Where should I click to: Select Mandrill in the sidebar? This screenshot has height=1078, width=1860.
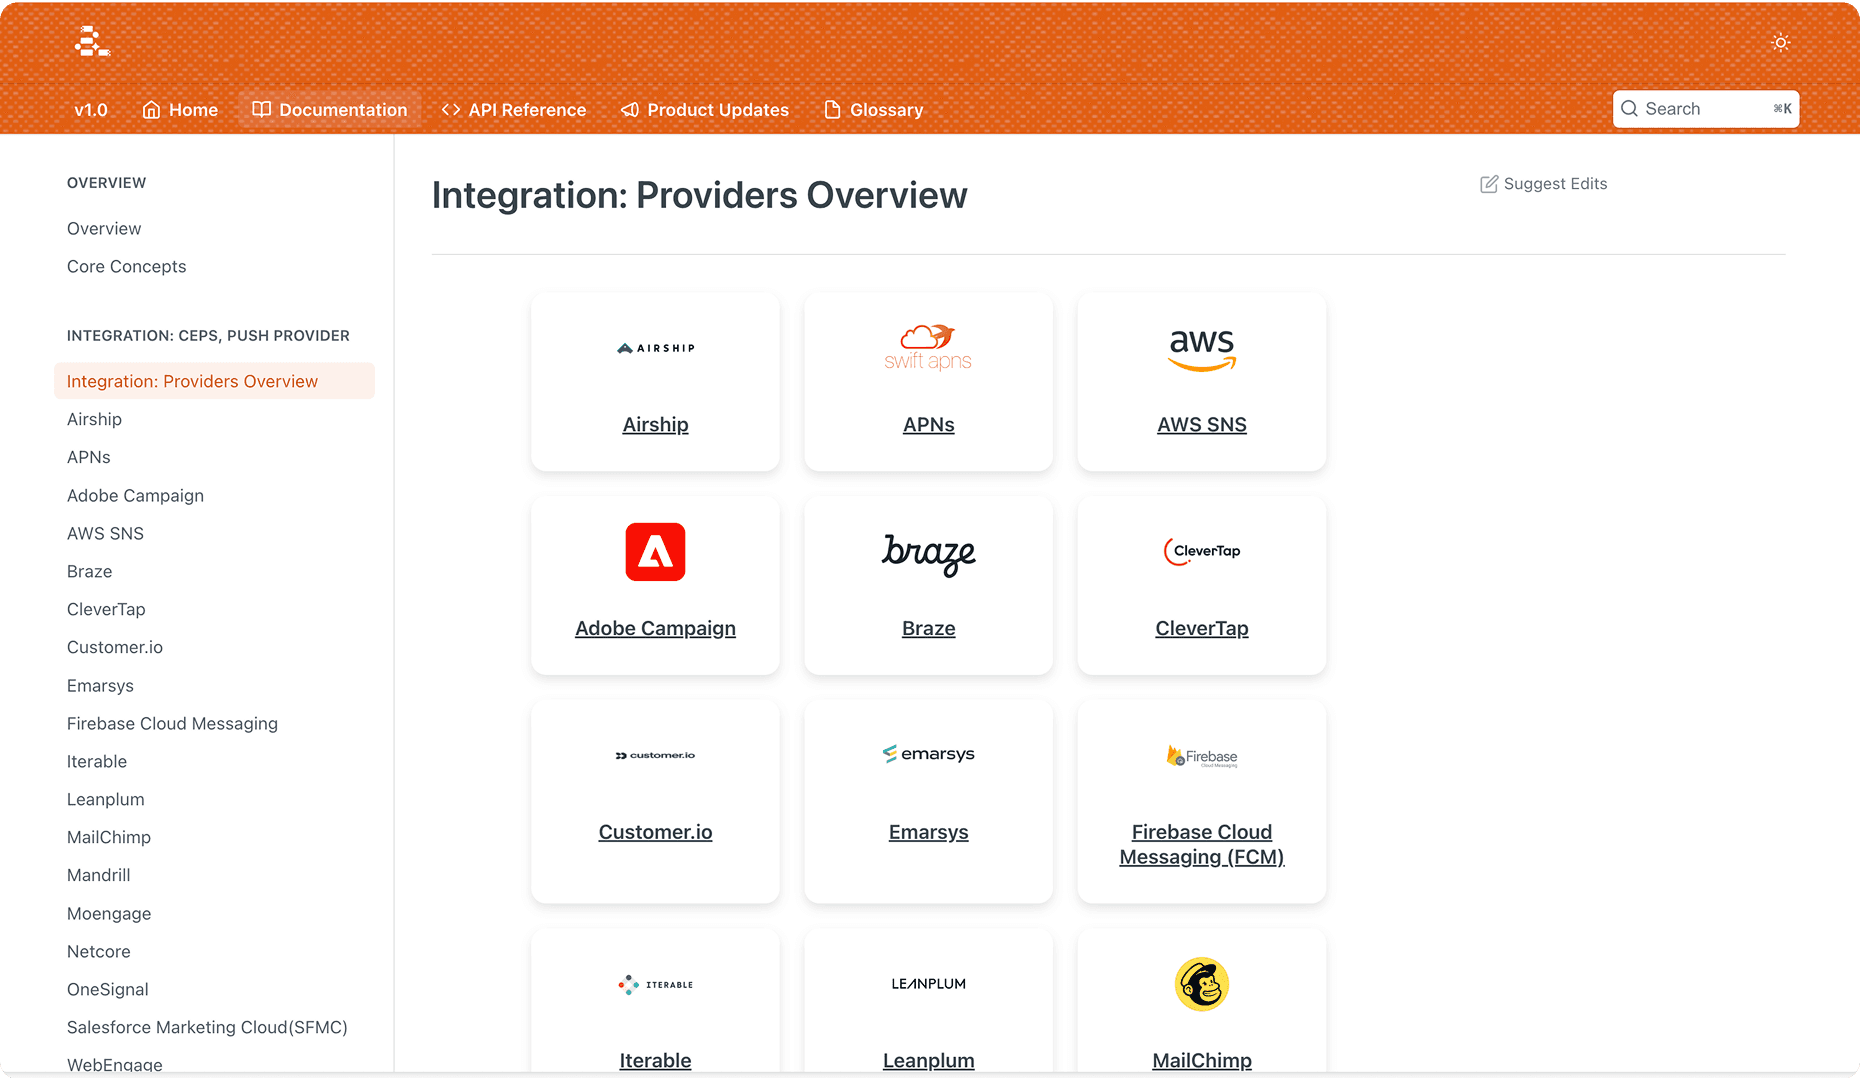pos(98,876)
